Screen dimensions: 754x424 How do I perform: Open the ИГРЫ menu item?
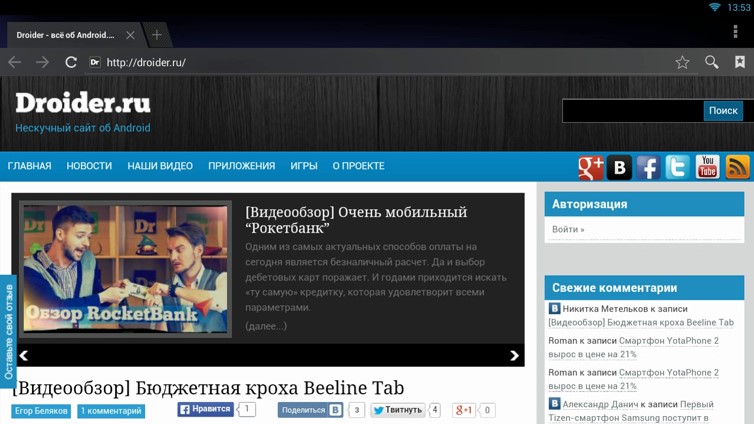pos(304,166)
